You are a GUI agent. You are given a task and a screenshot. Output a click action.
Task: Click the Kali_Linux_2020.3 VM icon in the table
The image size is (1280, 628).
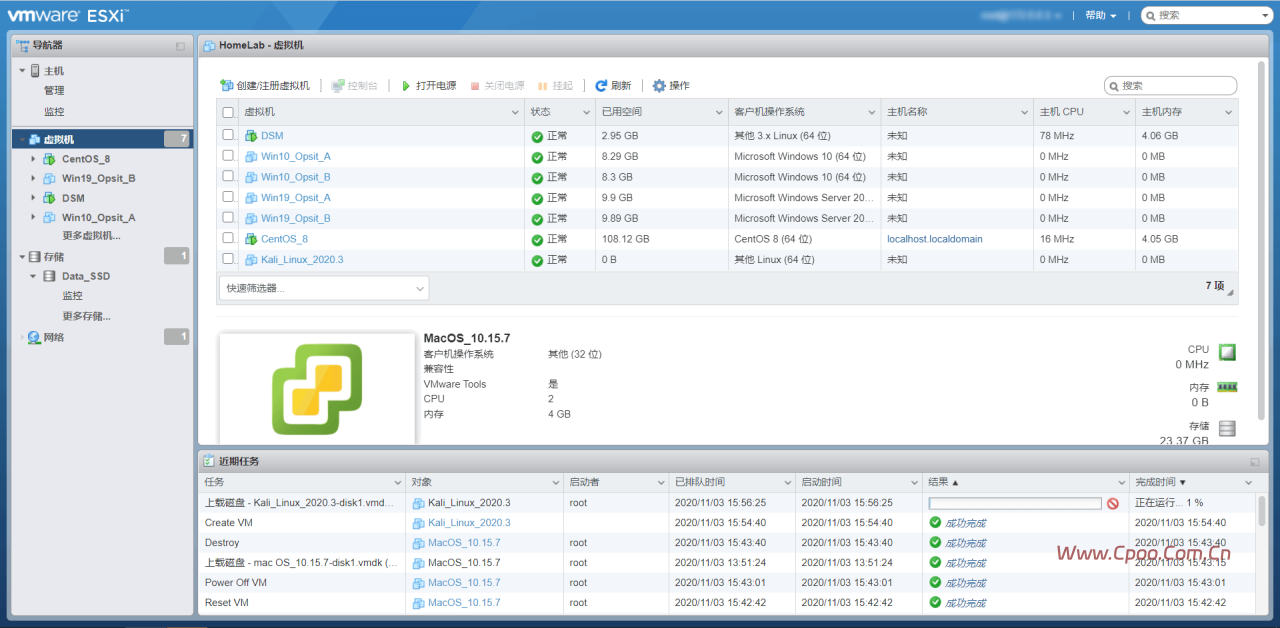coord(251,260)
